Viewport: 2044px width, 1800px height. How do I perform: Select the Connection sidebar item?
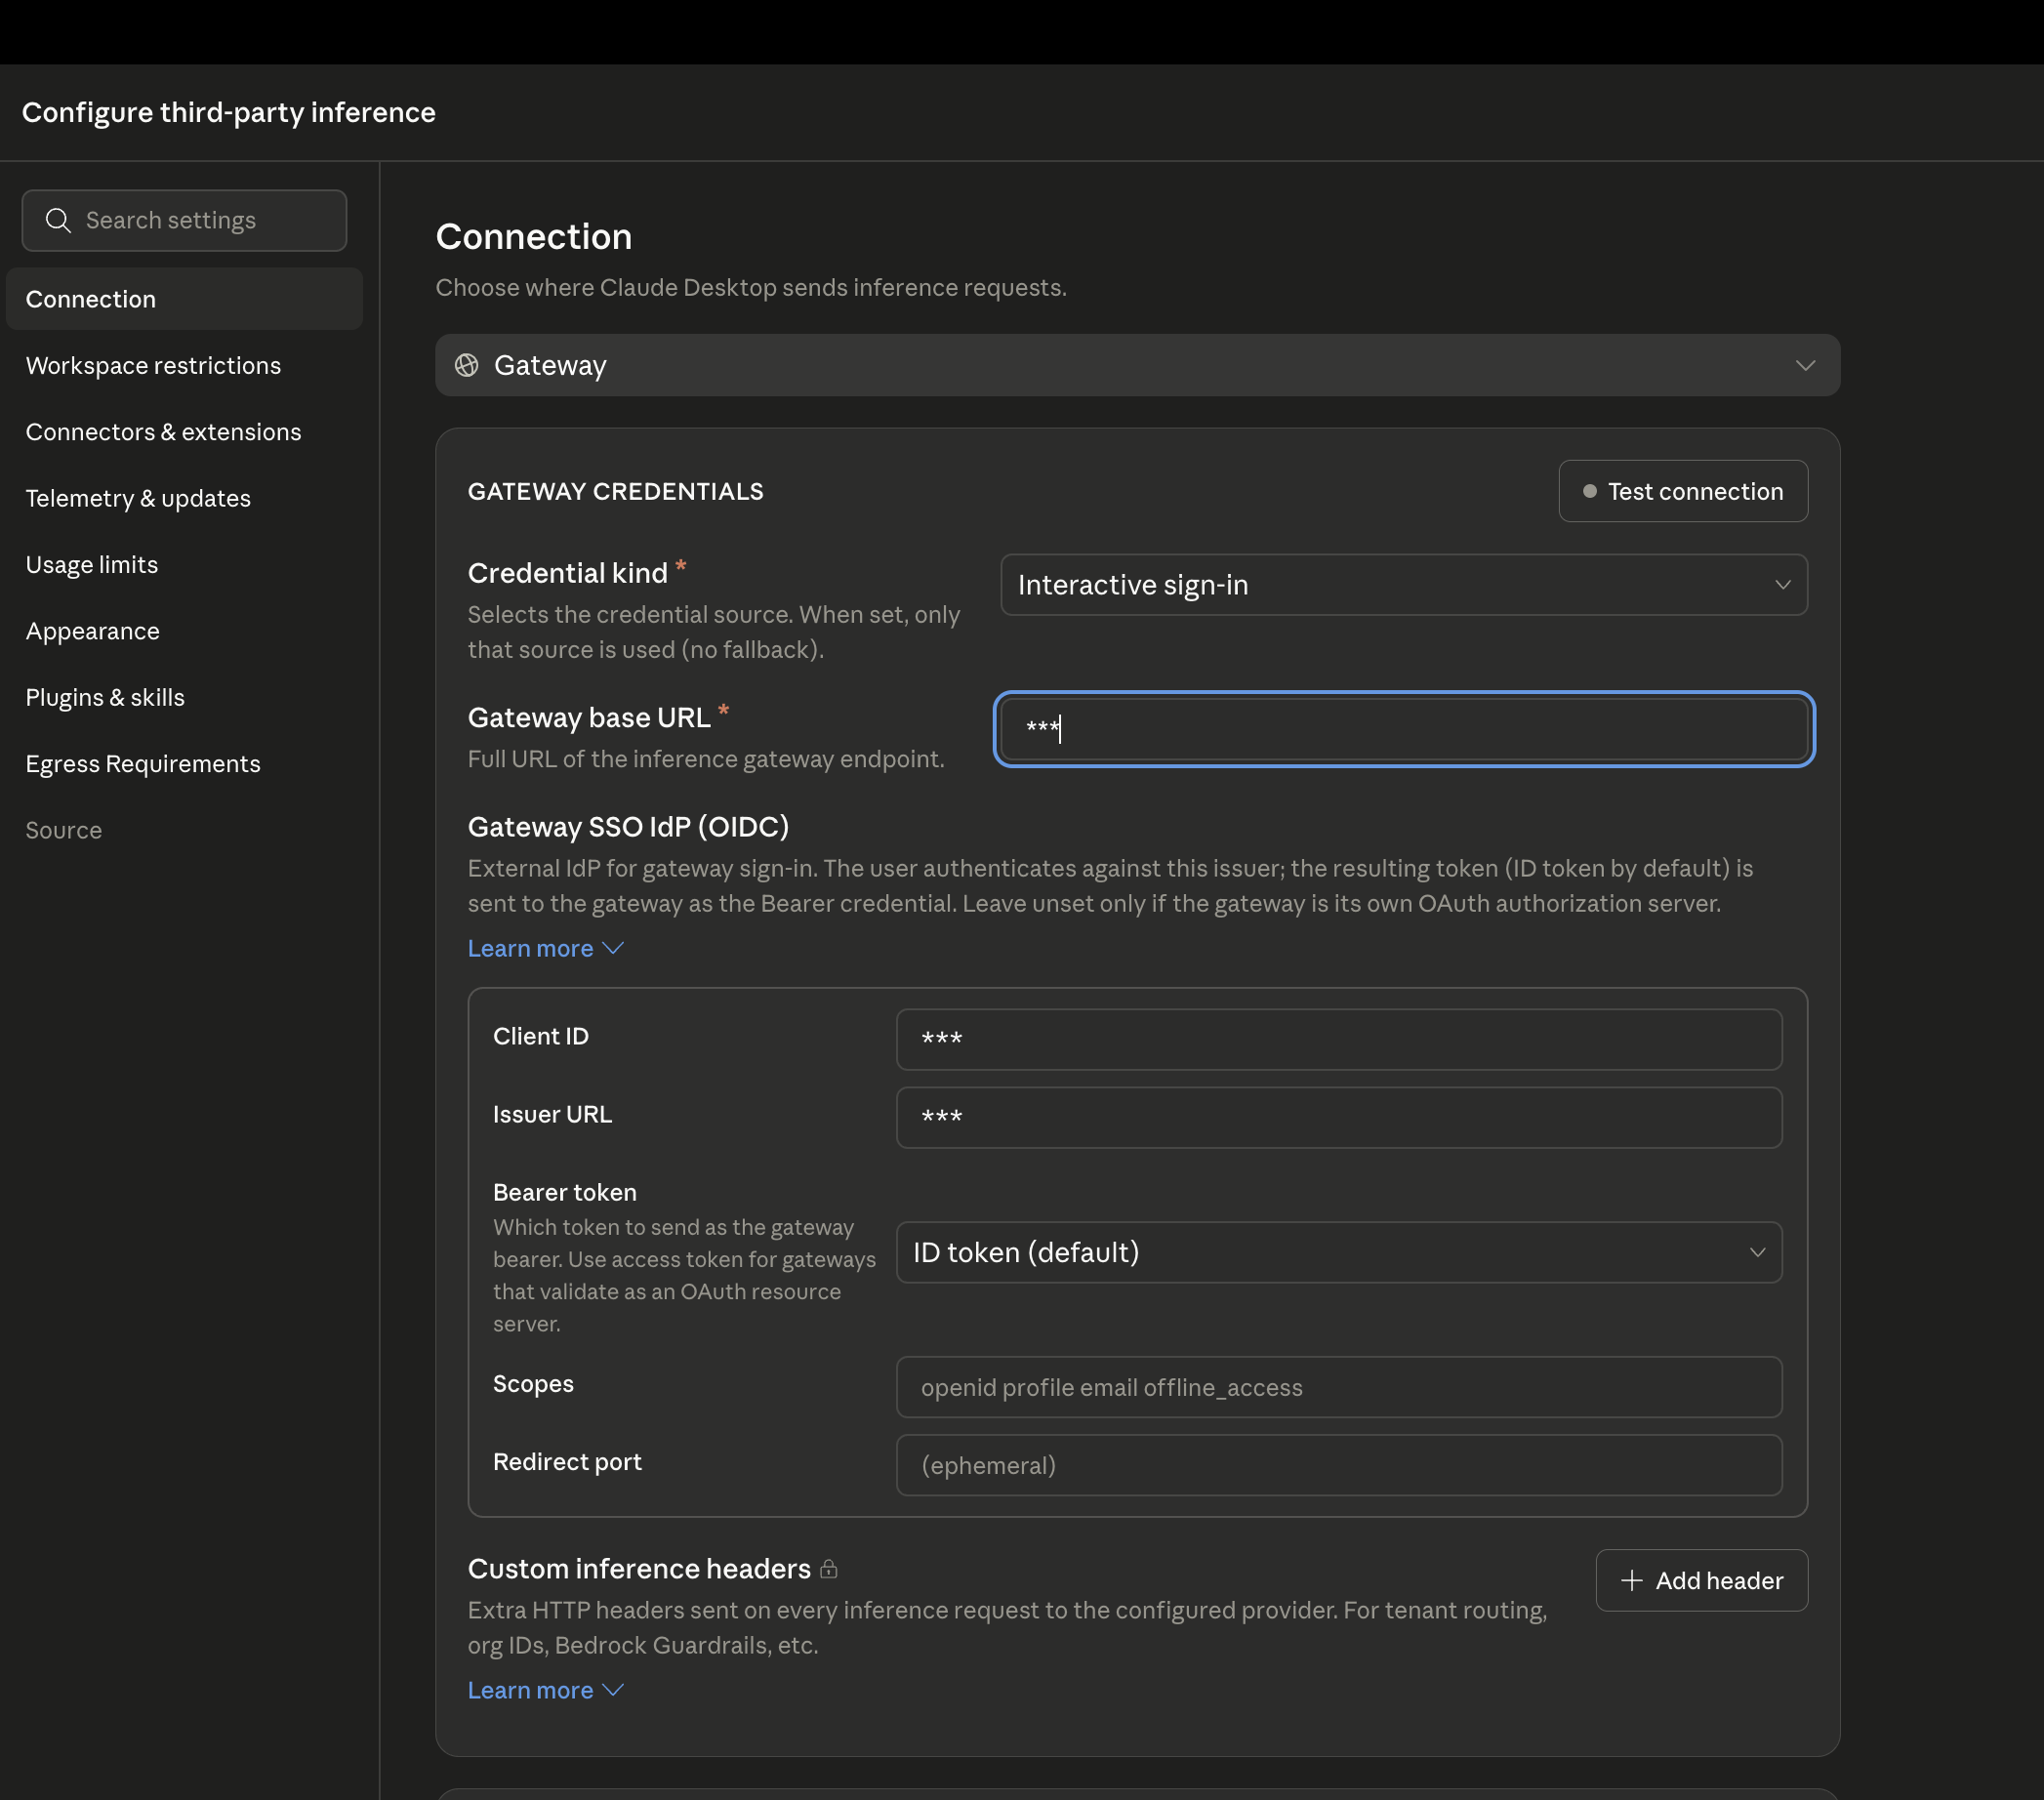click(x=184, y=299)
